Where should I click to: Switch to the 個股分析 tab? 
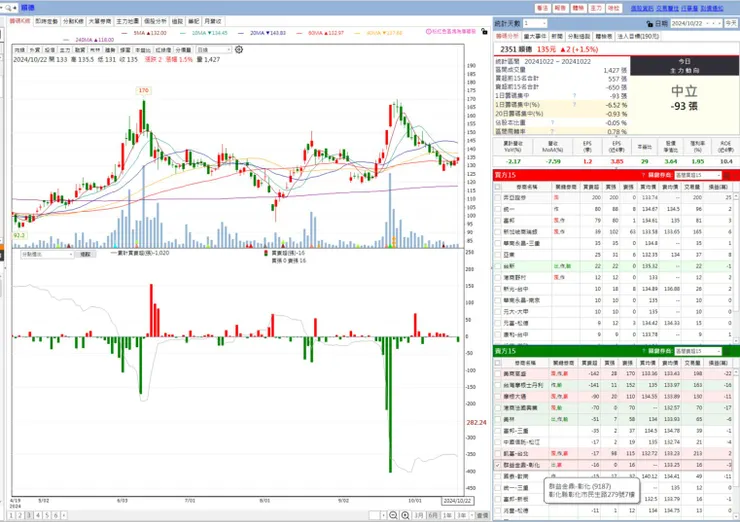click(155, 21)
